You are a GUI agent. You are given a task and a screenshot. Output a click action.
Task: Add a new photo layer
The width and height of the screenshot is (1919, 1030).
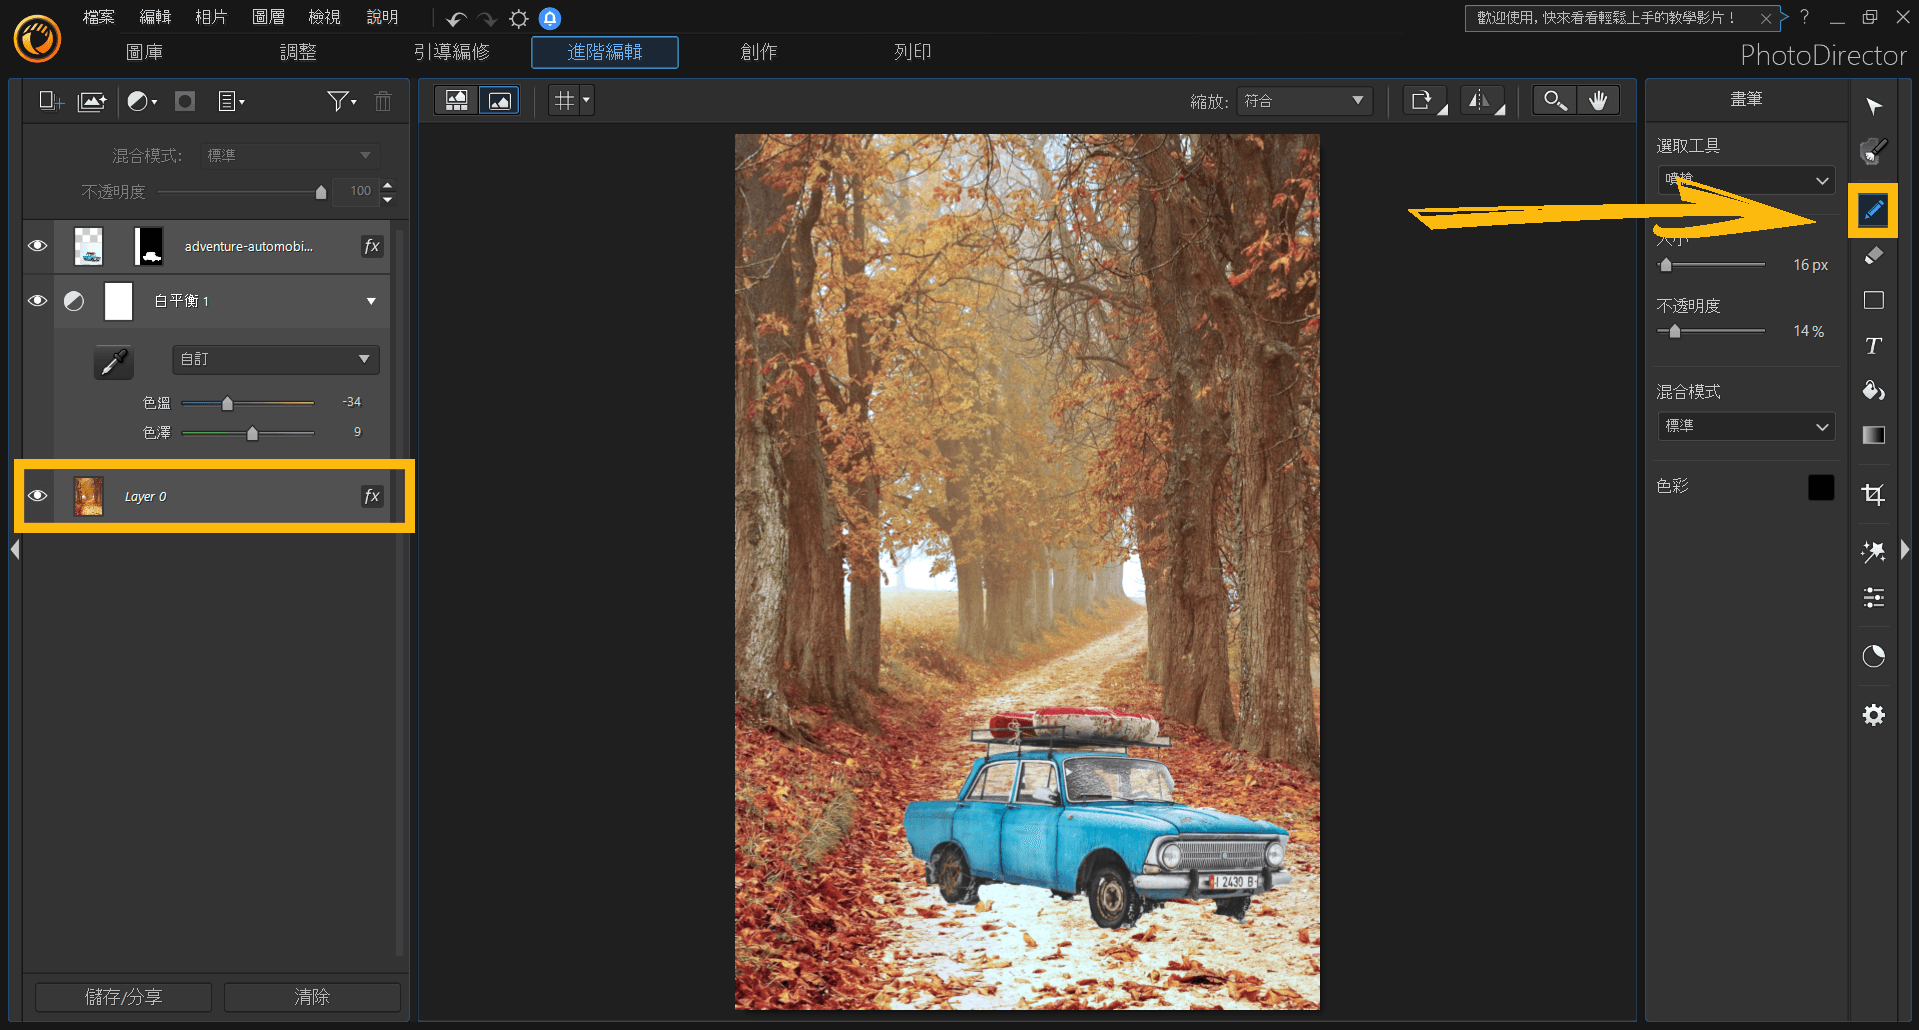point(92,101)
